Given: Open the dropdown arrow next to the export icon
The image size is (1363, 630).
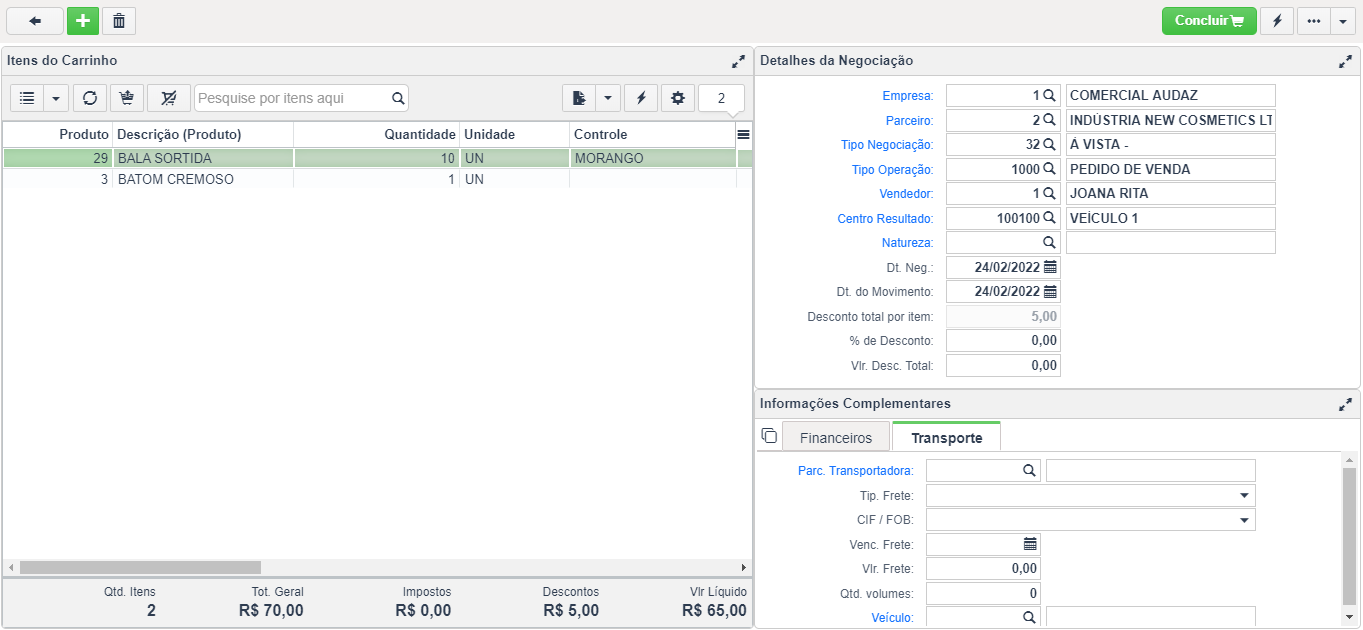Looking at the screenshot, I should 608,98.
